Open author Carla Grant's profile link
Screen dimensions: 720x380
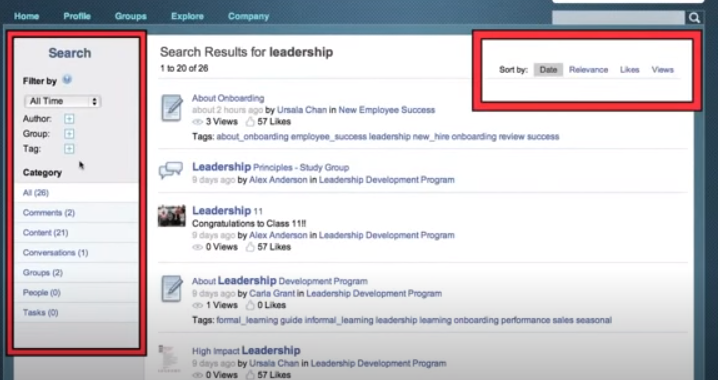[x=272, y=294]
